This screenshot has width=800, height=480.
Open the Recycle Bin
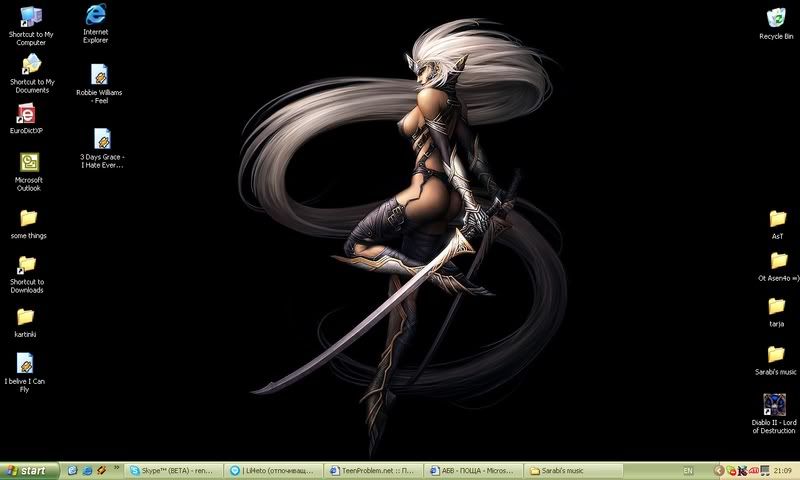point(776,18)
